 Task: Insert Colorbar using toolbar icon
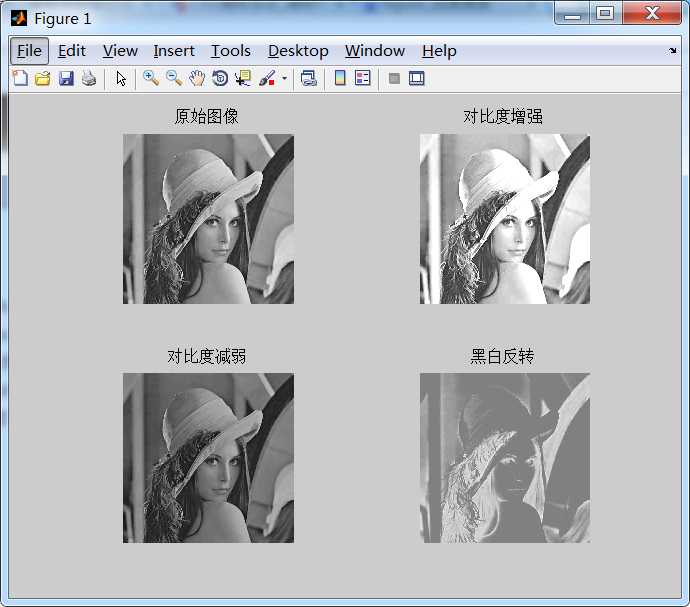click(340, 78)
